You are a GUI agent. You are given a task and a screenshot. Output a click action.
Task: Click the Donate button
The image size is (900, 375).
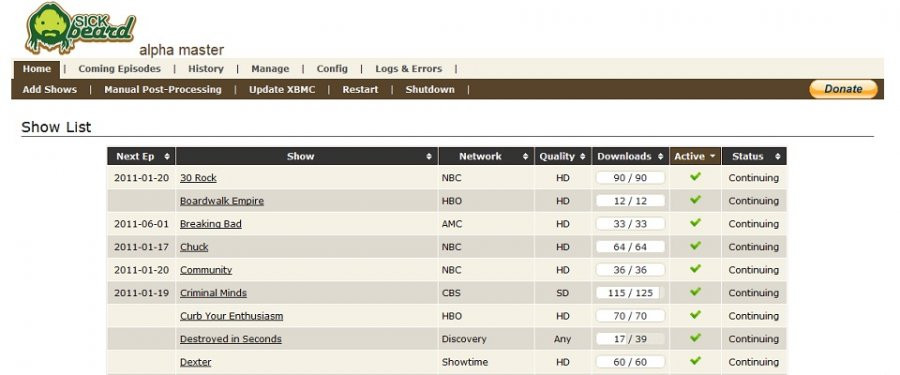[843, 89]
